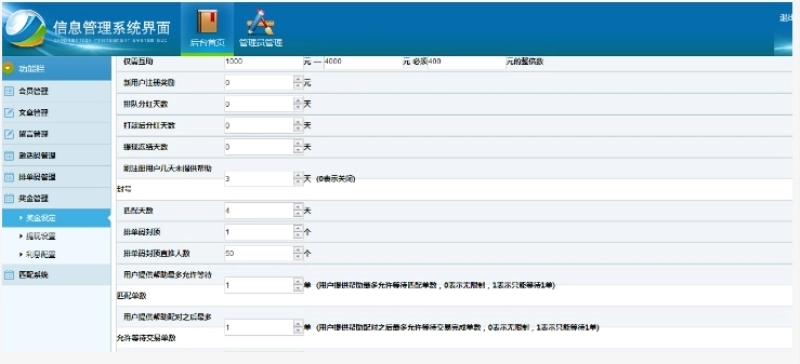This screenshot has width=800, height=364.
Task: Collapse the 奖金管理 menu section
Action: [56, 198]
